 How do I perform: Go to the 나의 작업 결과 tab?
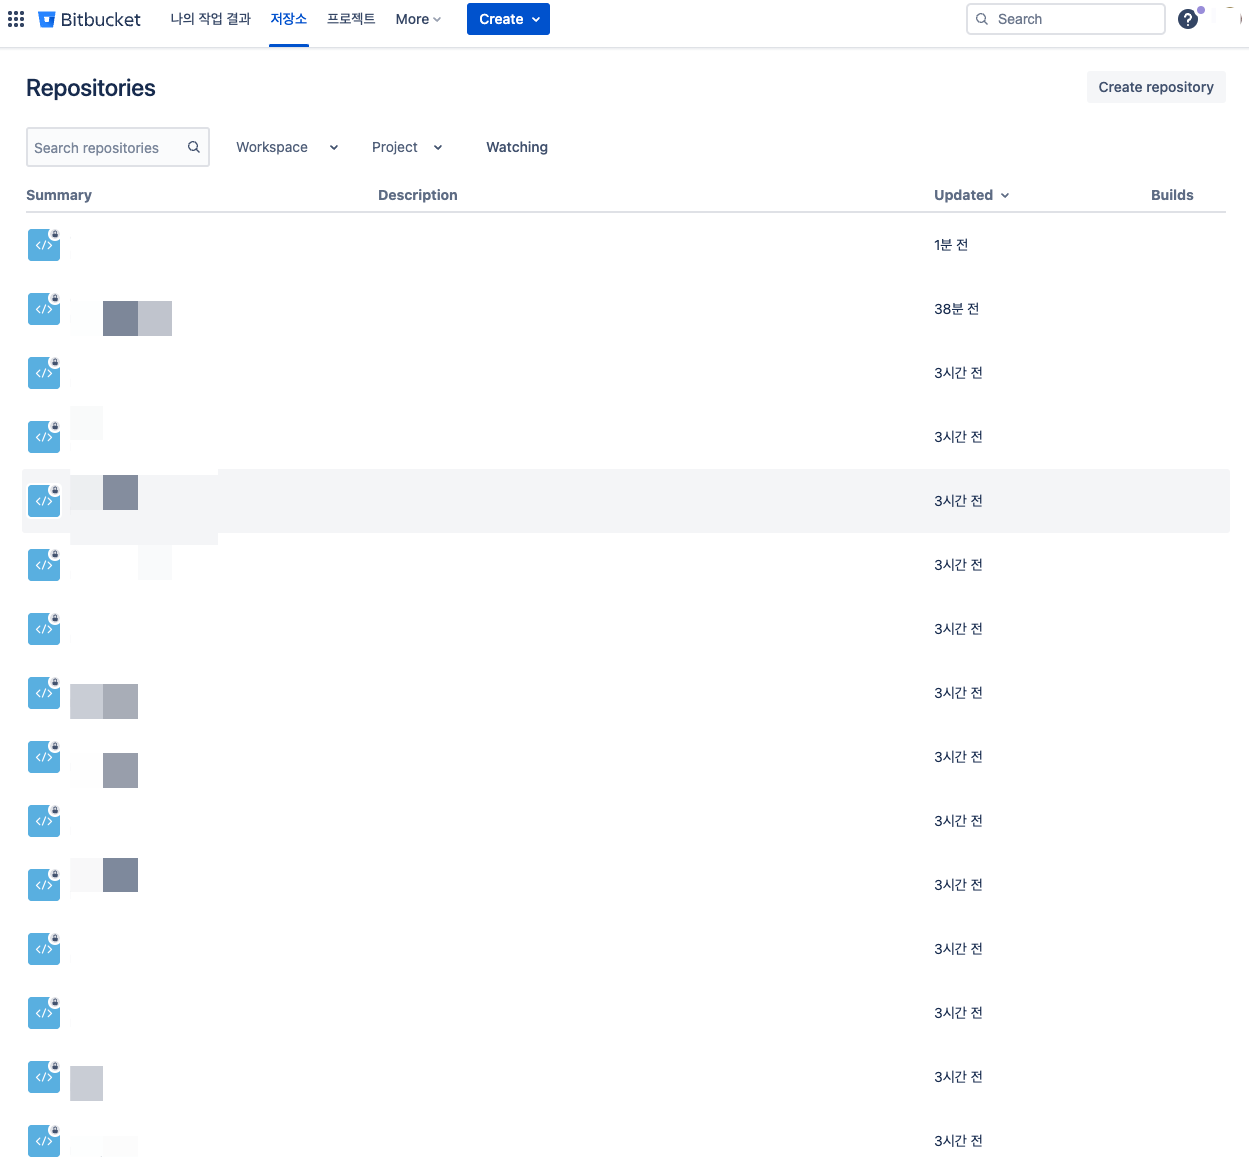click(x=210, y=19)
